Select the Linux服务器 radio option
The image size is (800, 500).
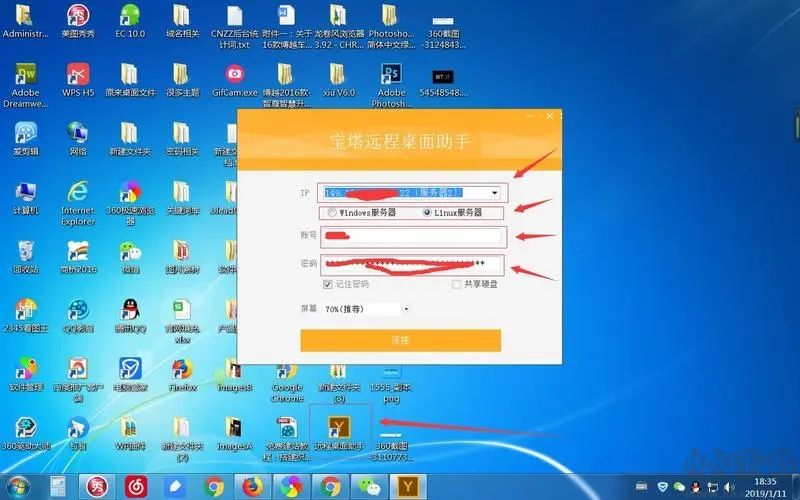pos(428,213)
